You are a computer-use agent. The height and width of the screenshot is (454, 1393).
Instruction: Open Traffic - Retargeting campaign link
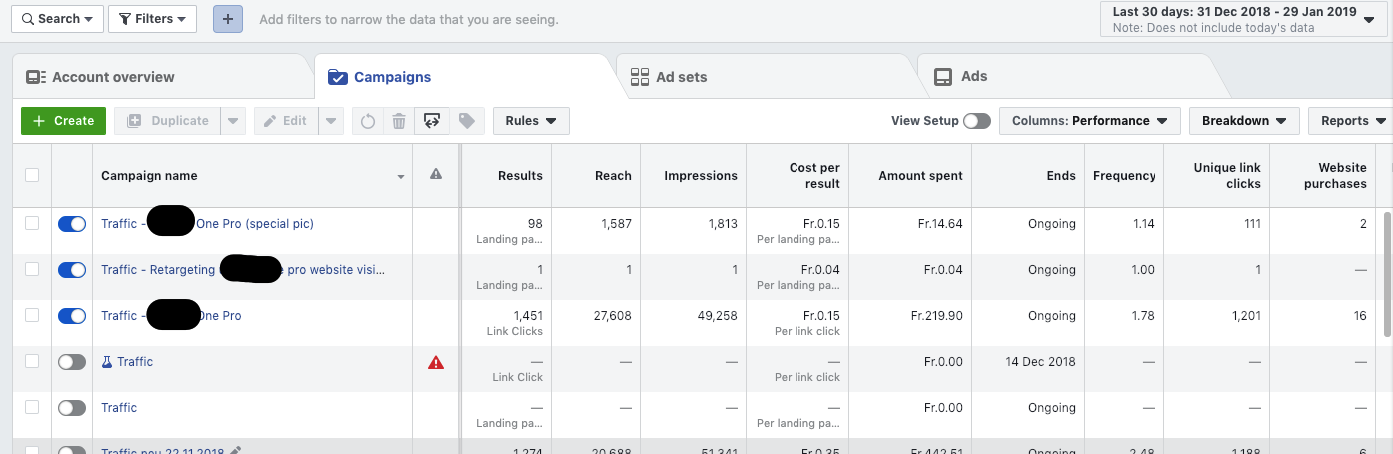click(242, 270)
